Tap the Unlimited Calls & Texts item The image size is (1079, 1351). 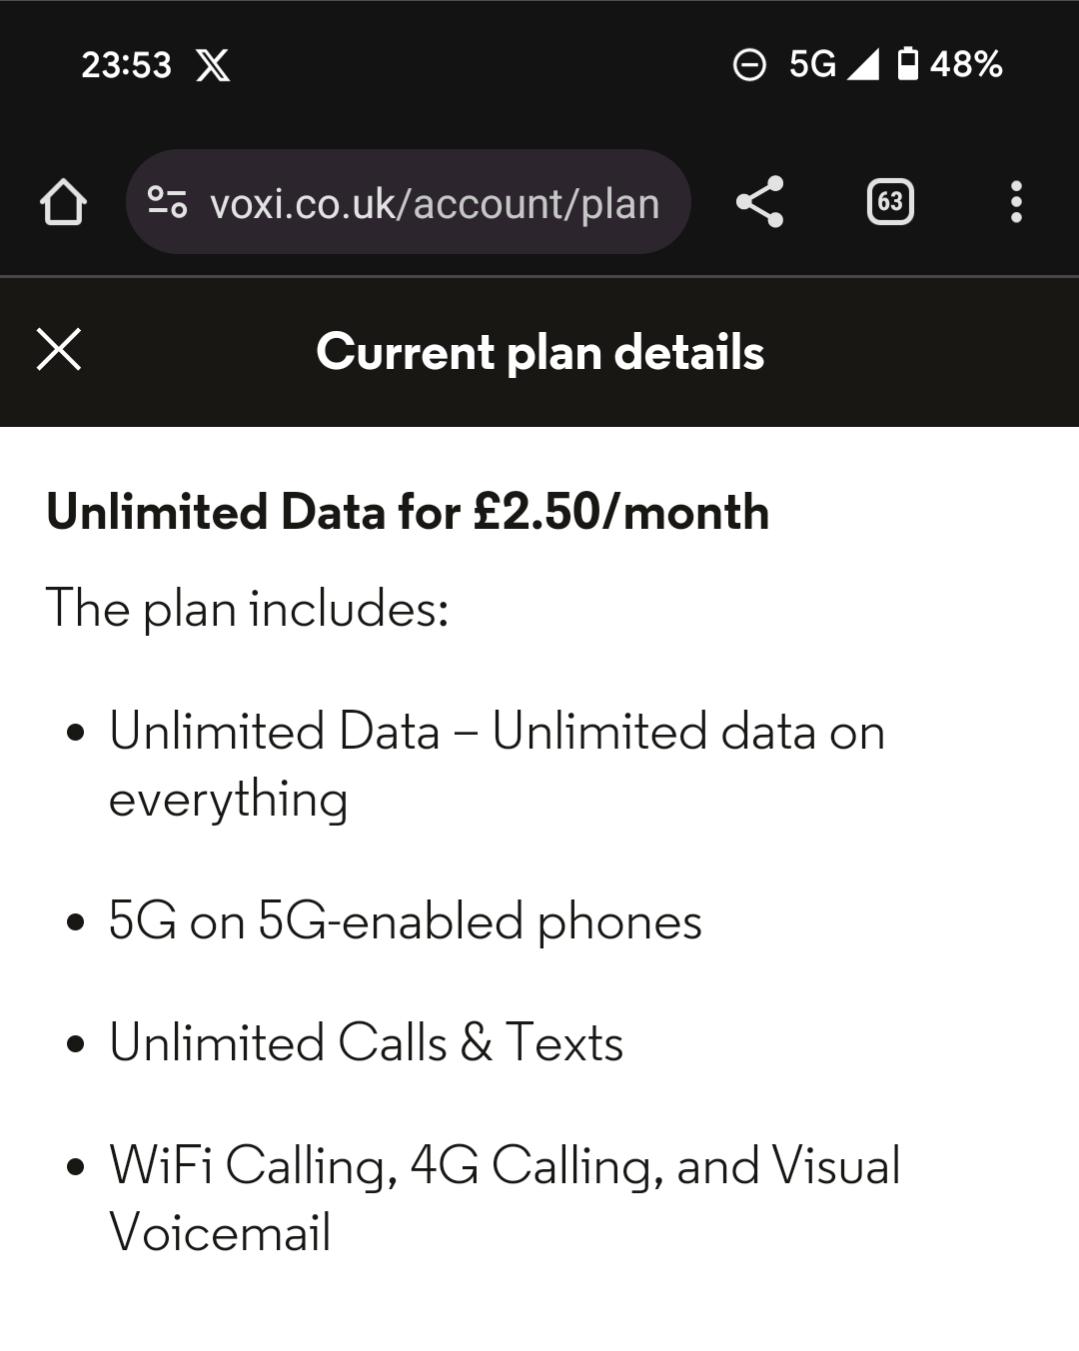(366, 1043)
